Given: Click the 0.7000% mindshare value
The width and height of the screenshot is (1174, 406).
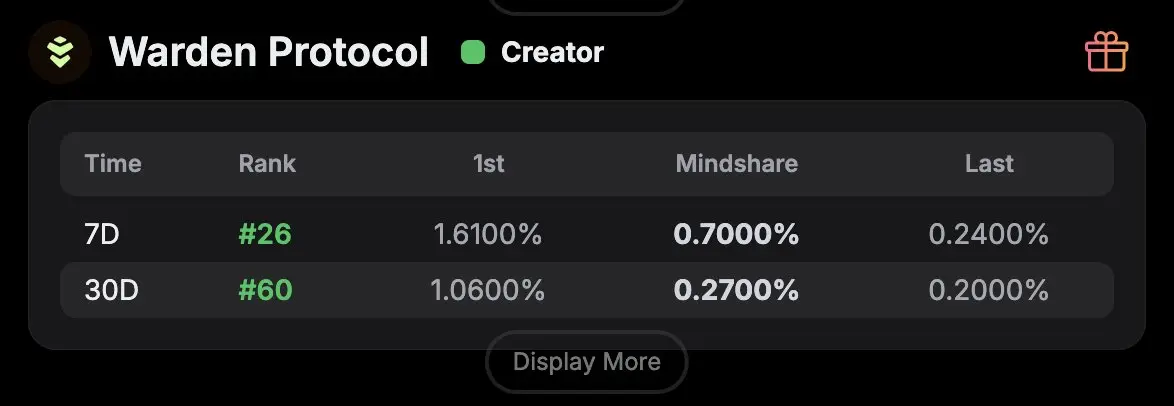Looking at the screenshot, I should 736,235.
